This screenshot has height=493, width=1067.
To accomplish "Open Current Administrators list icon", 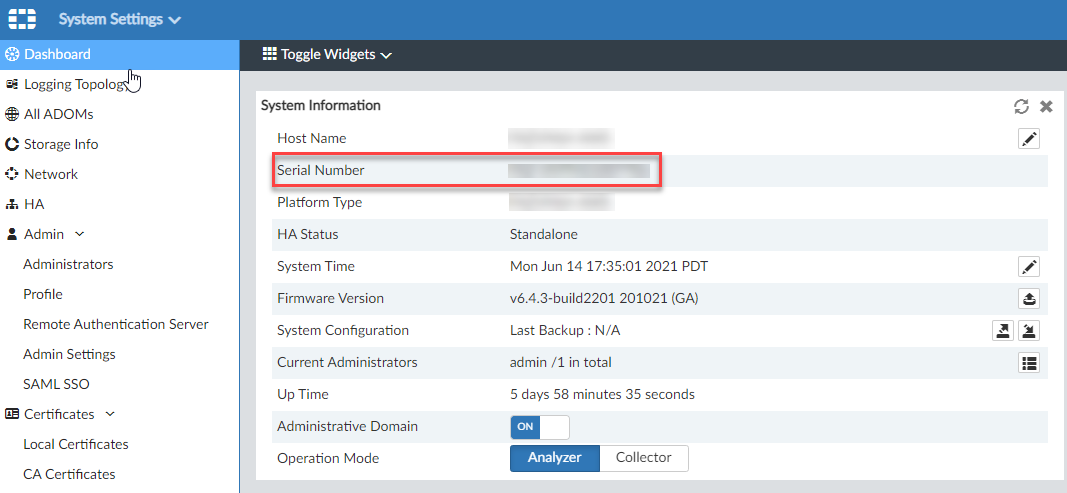I will [1029, 363].
